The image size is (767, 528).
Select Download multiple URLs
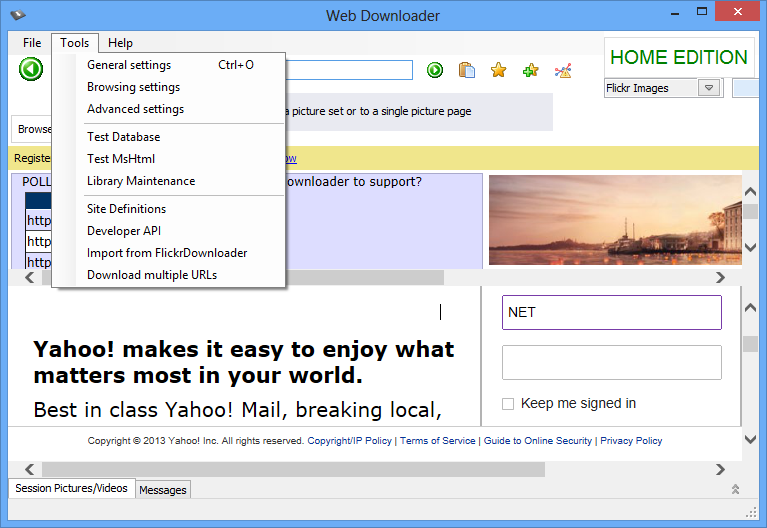point(169,275)
